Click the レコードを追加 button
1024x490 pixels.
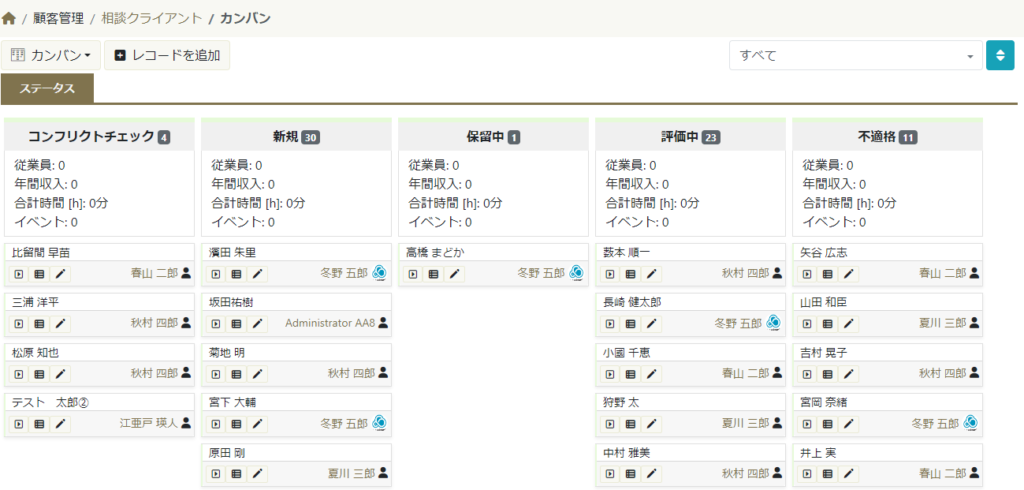[x=167, y=55]
